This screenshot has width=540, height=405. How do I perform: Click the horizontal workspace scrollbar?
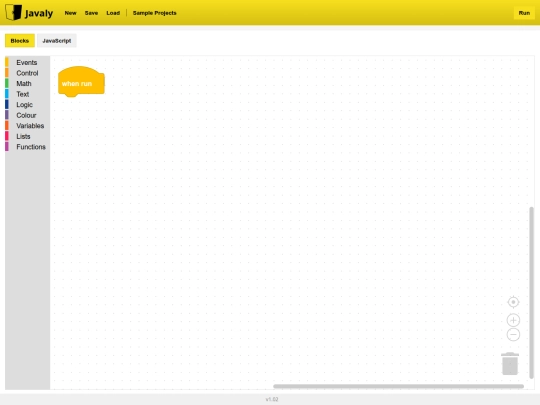click(x=398, y=386)
